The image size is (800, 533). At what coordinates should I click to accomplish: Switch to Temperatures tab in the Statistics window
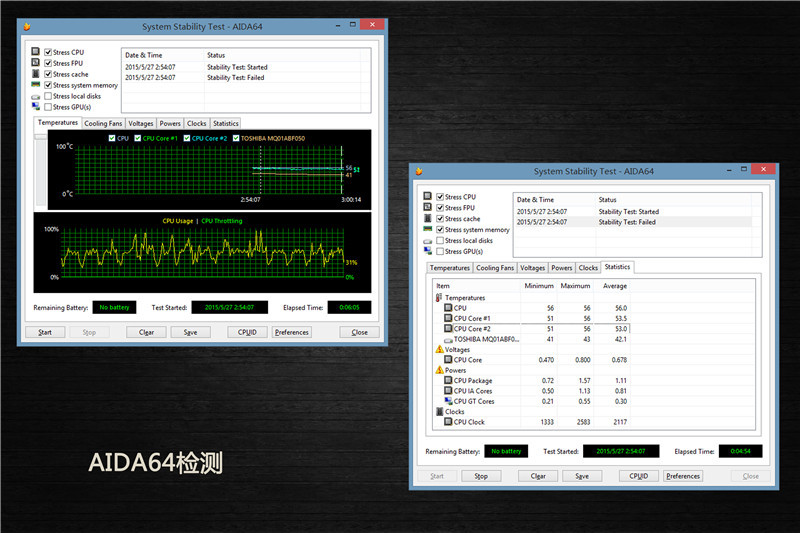[450, 268]
